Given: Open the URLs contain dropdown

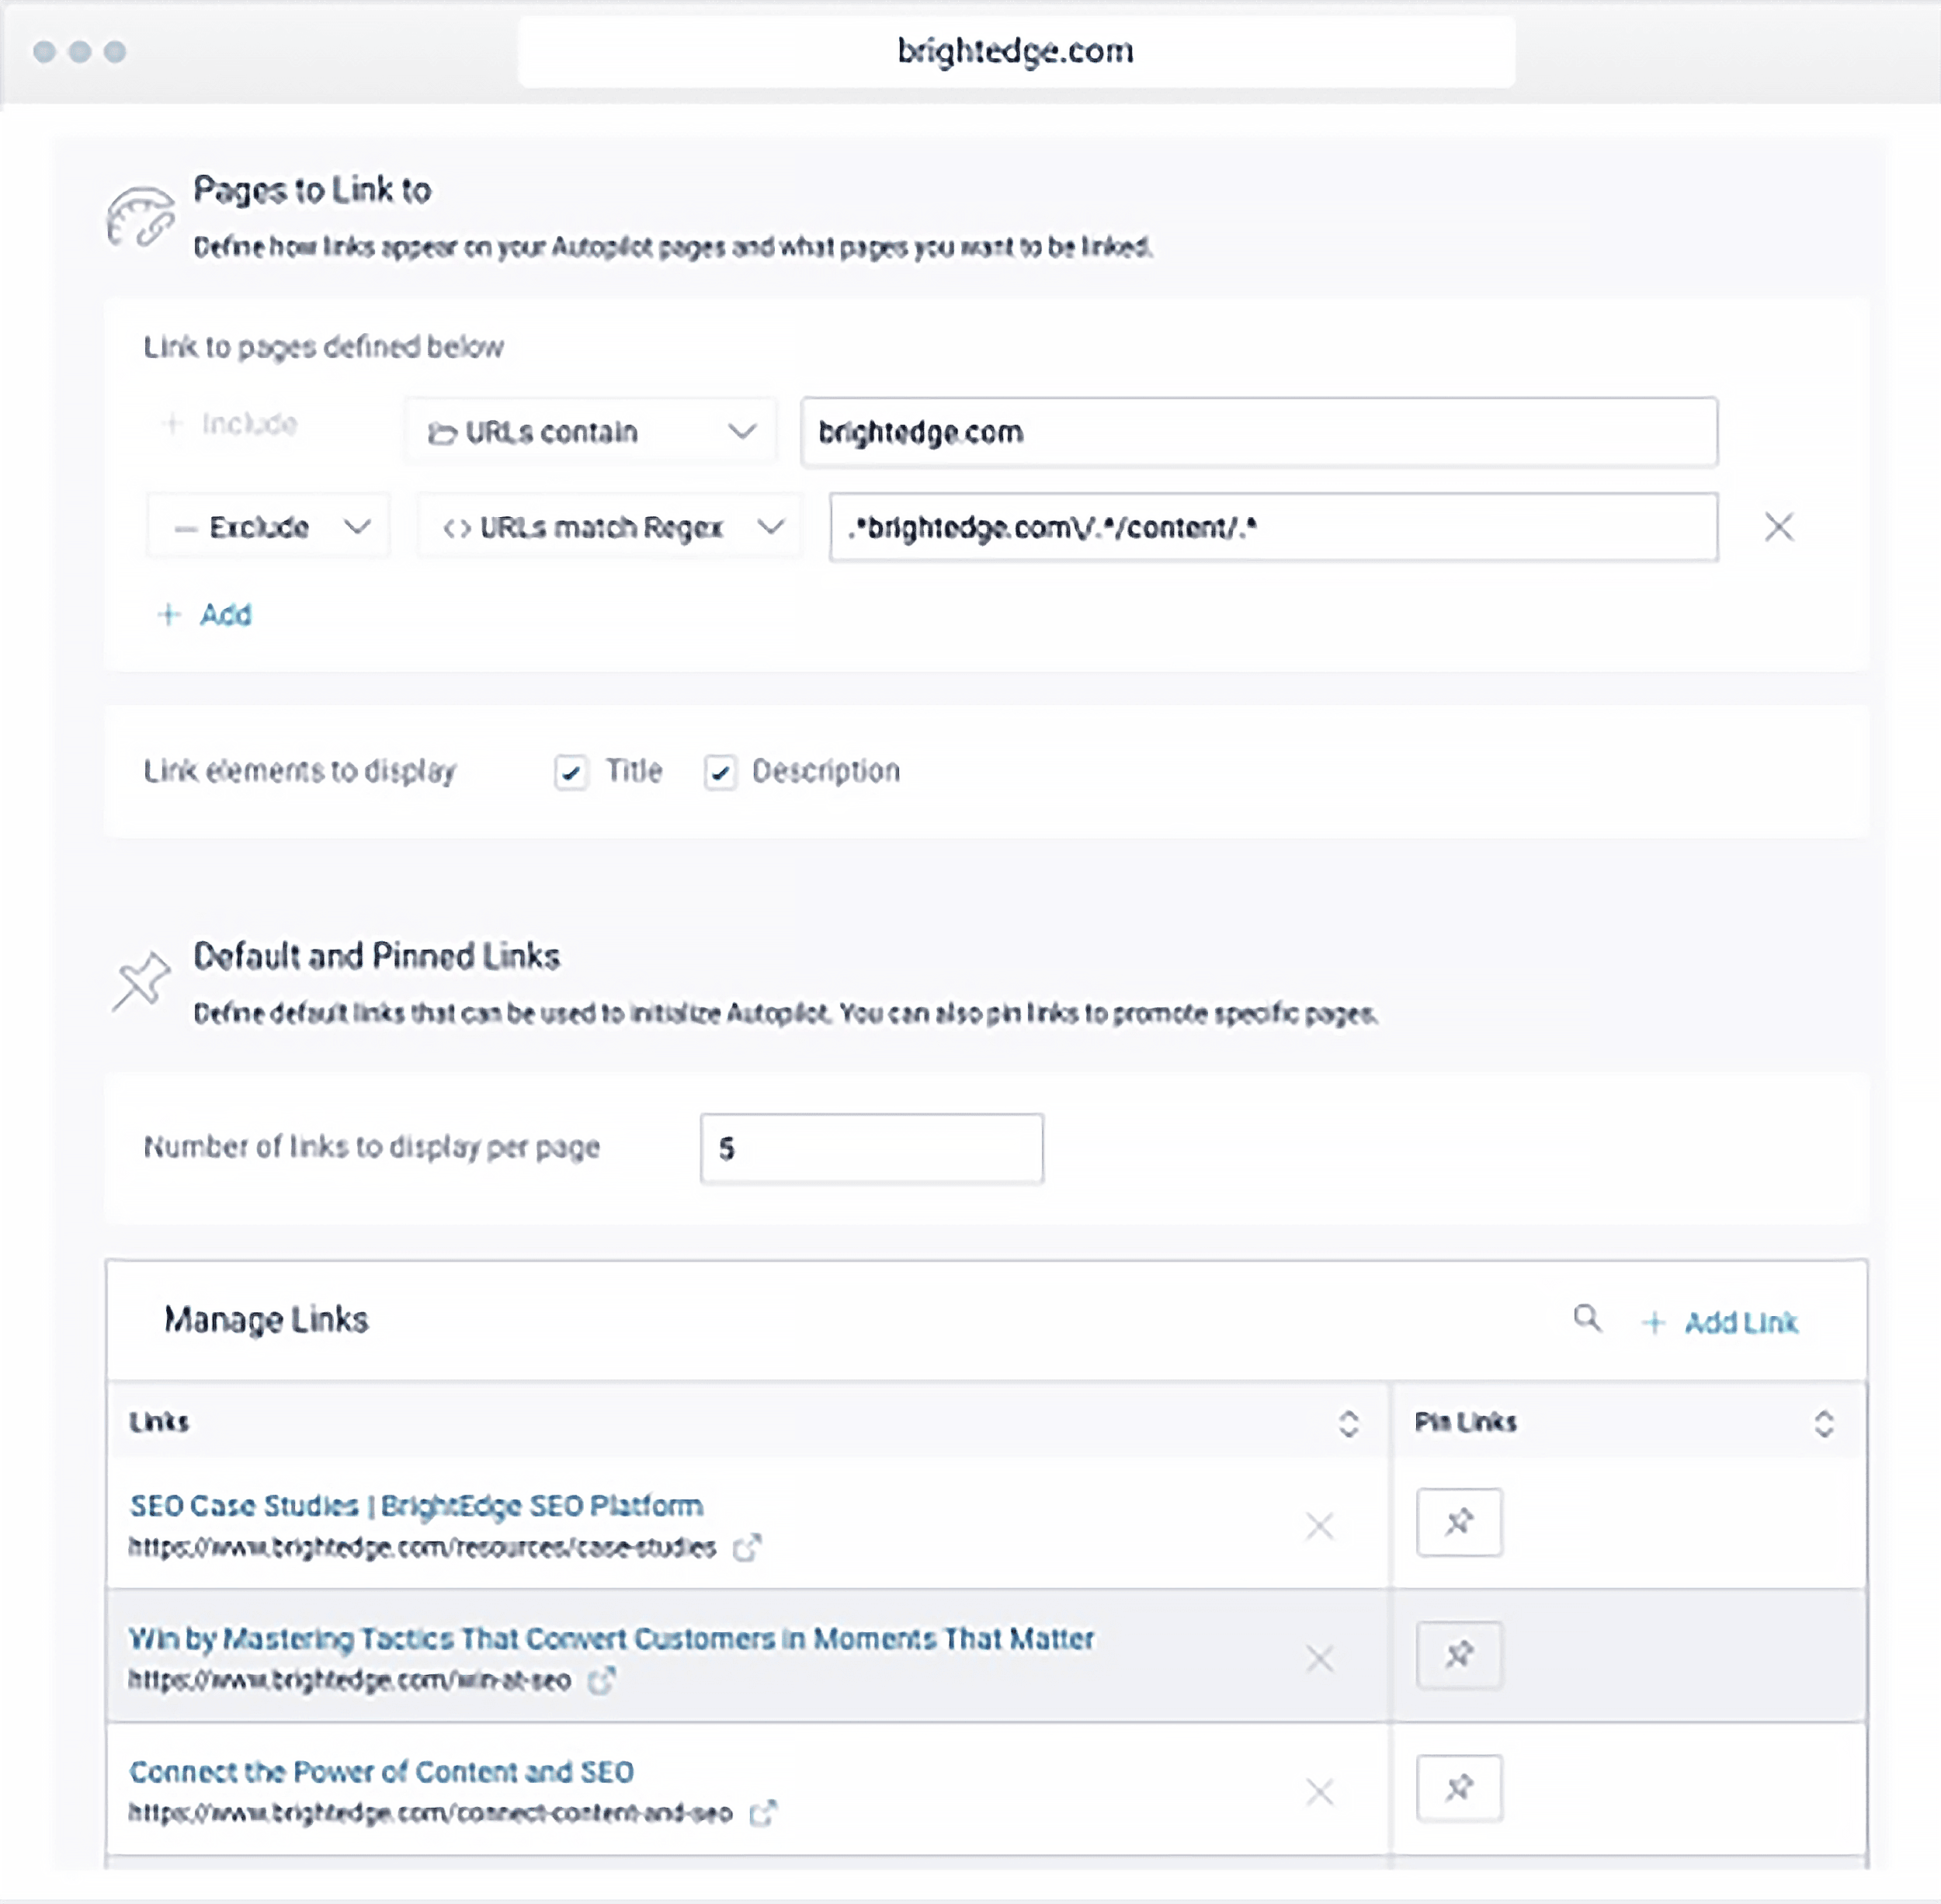Looking at the screenshot, I should tap(590, 432).
